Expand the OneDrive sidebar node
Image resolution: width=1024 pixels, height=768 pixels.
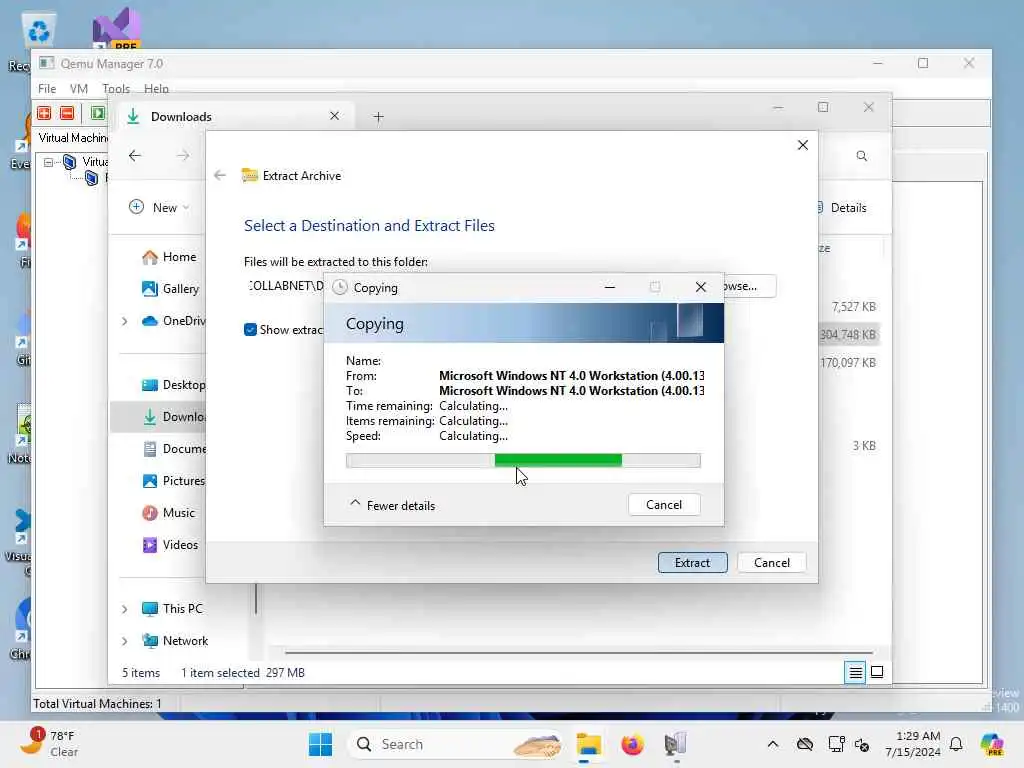pyautogui.click(x=124, y=321)
